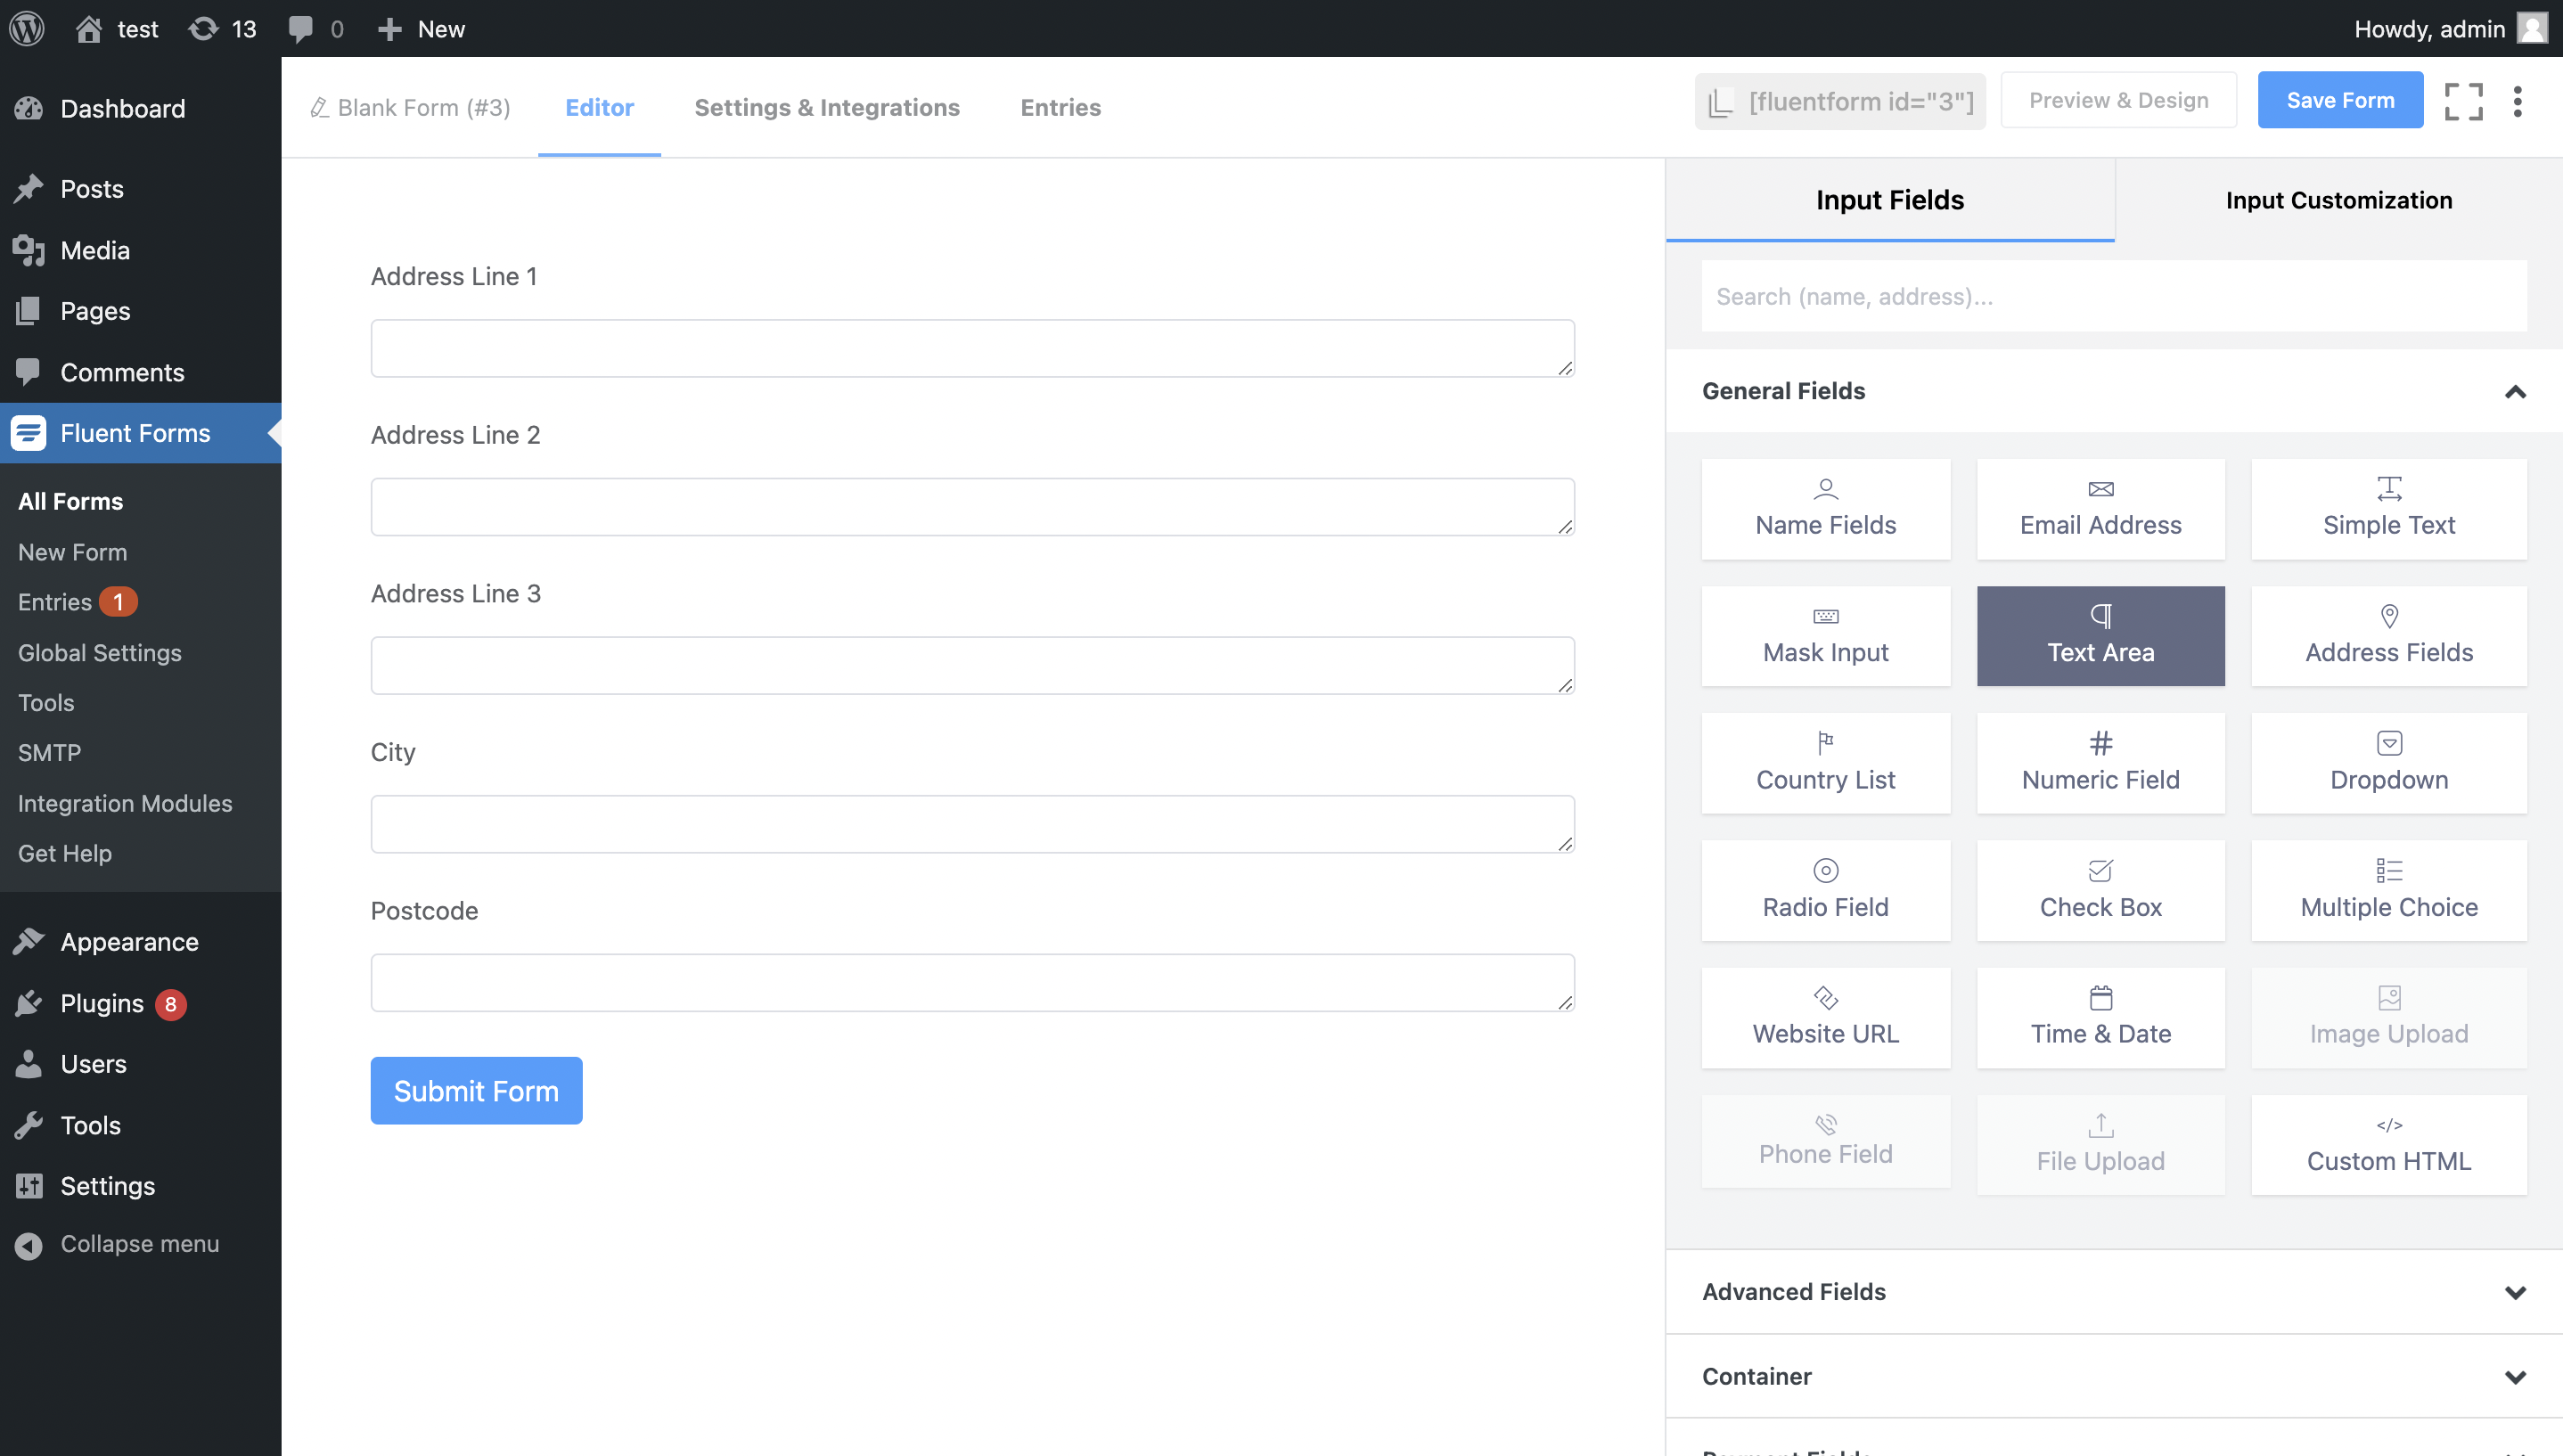Expand the Container section
The image size is (2563, 1456).
click(2514, 1376)
